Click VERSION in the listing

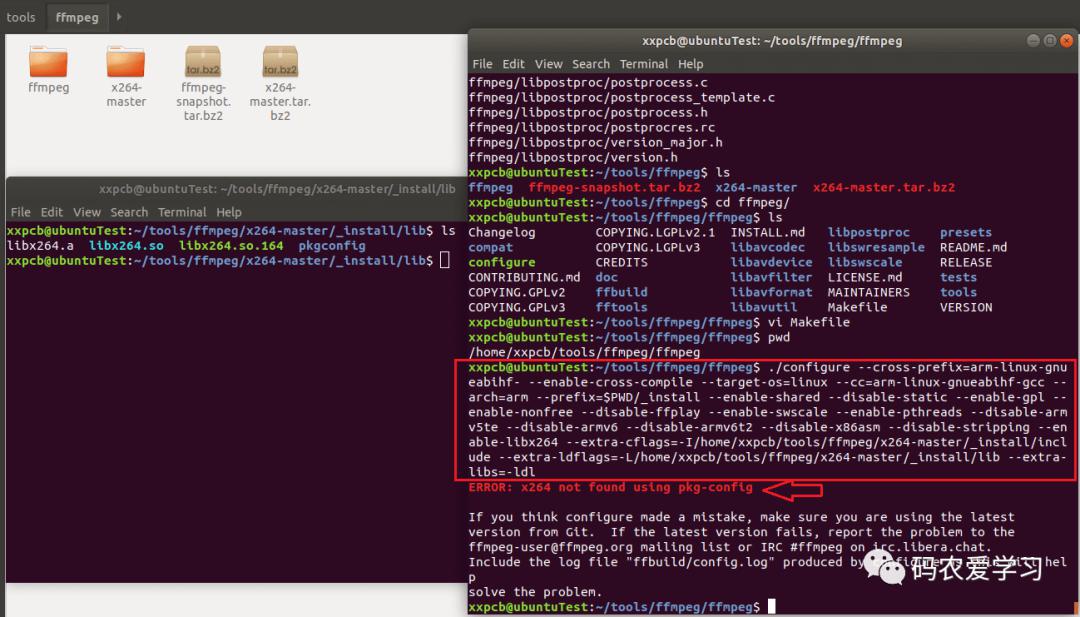point(966,307)
